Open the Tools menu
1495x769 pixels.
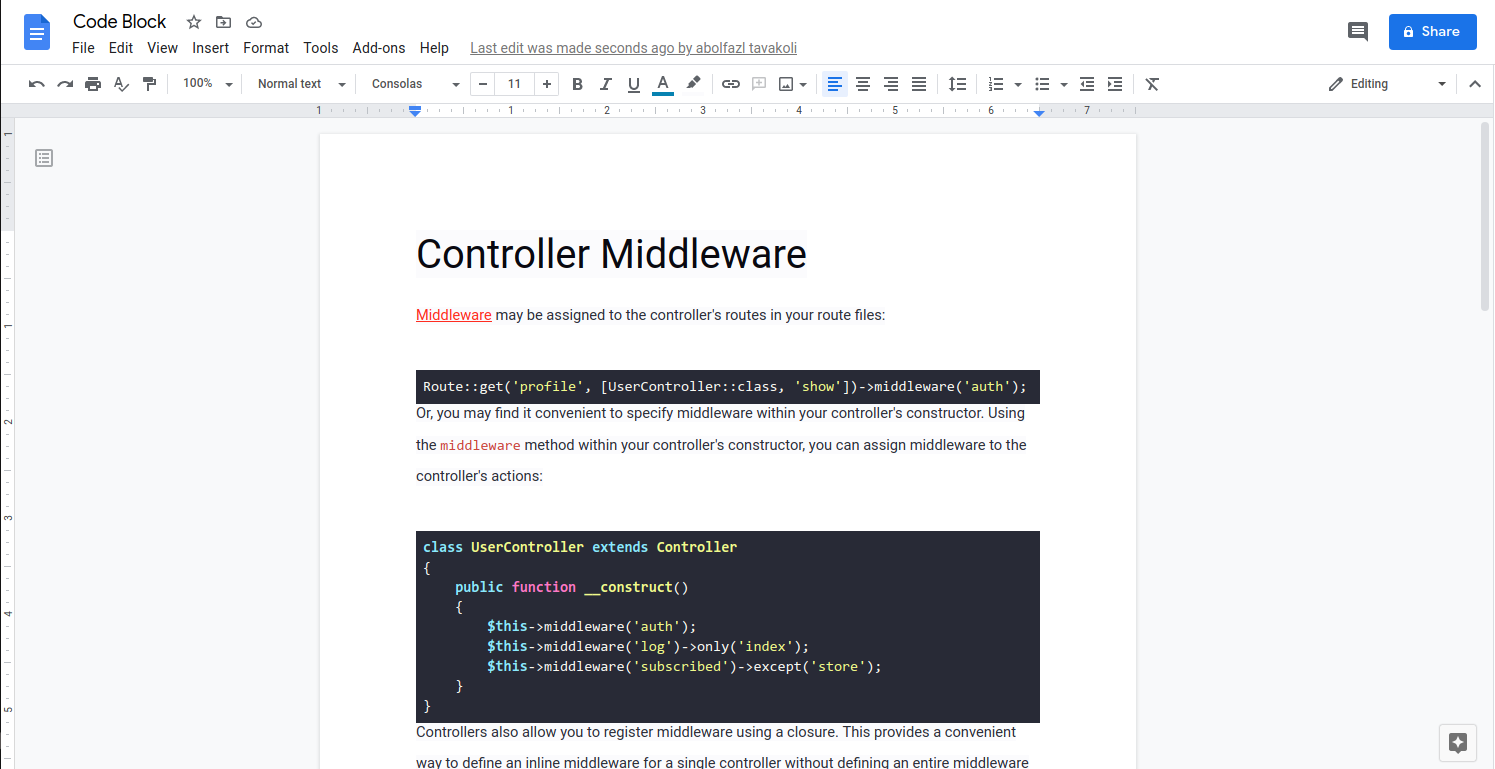321,48
